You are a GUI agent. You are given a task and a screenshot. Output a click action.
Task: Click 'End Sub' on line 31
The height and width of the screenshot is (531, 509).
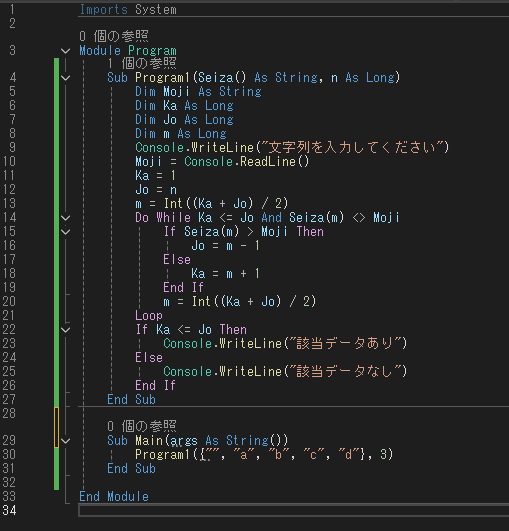[131, 468]
